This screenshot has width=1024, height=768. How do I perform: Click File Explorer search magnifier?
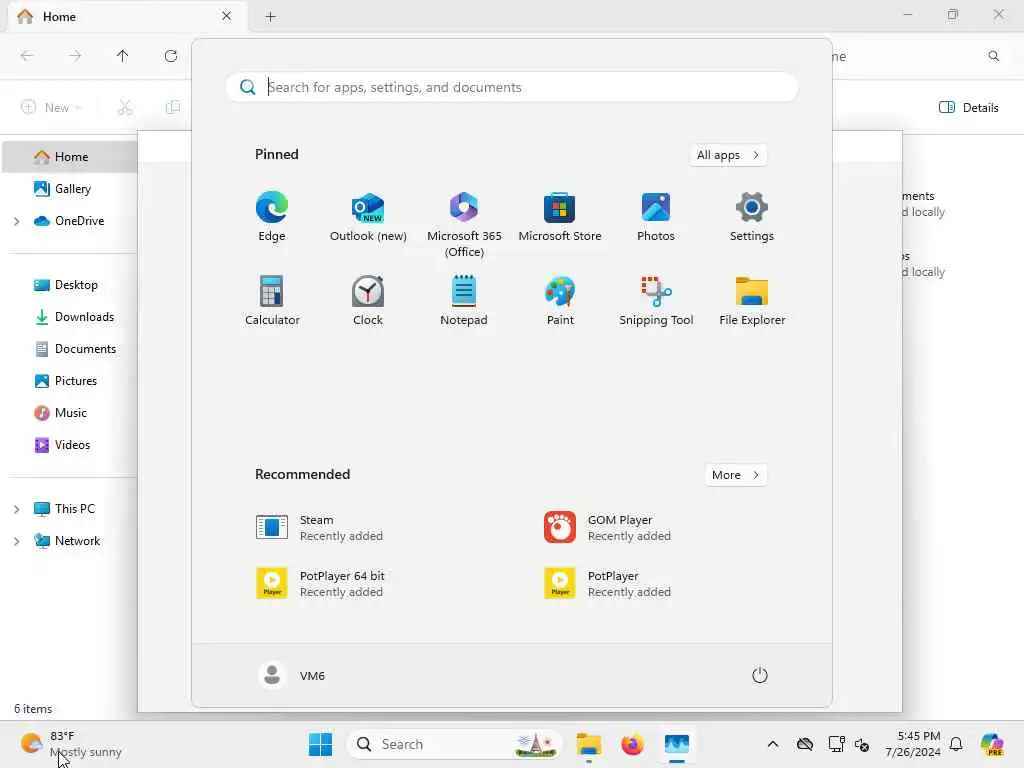pos(993,56)
